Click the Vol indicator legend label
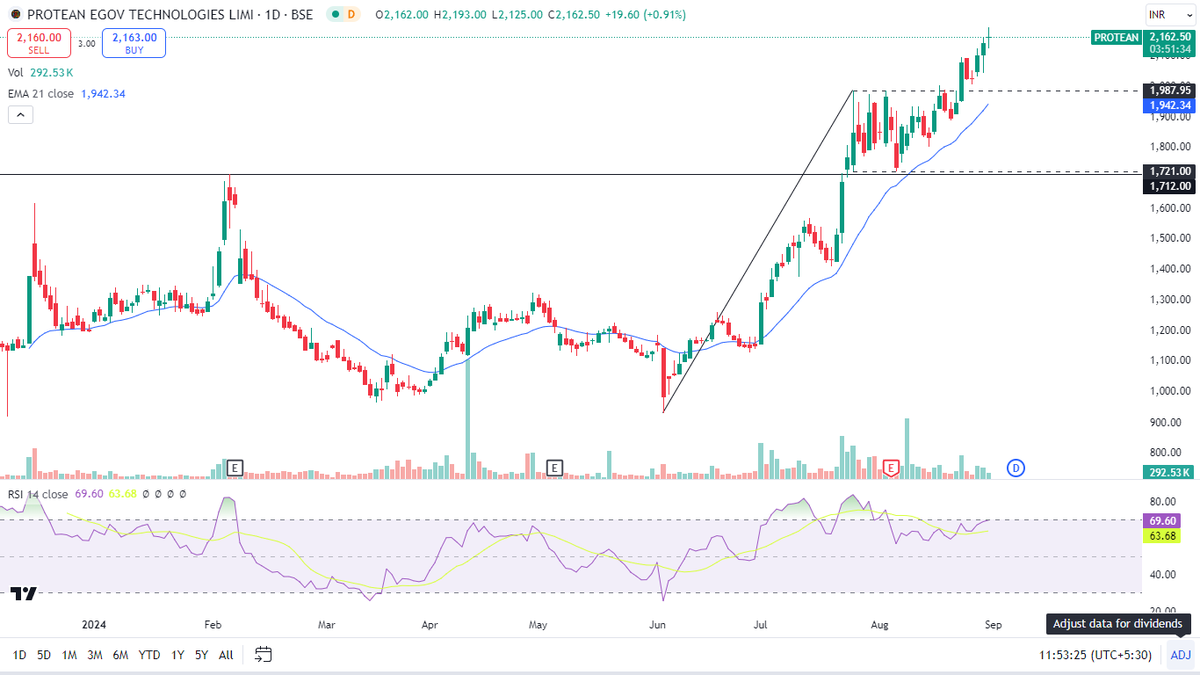This screenshot has width=1200, height=675. click(x=16, y=73)
